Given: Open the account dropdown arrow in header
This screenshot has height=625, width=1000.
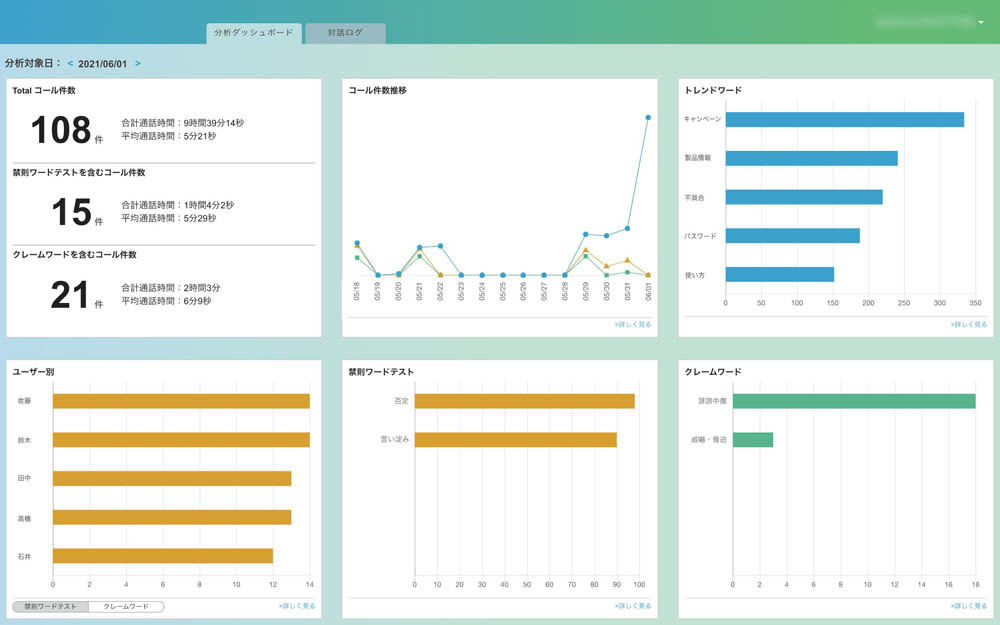Looking at the screenshot, I should click(981, 22).
